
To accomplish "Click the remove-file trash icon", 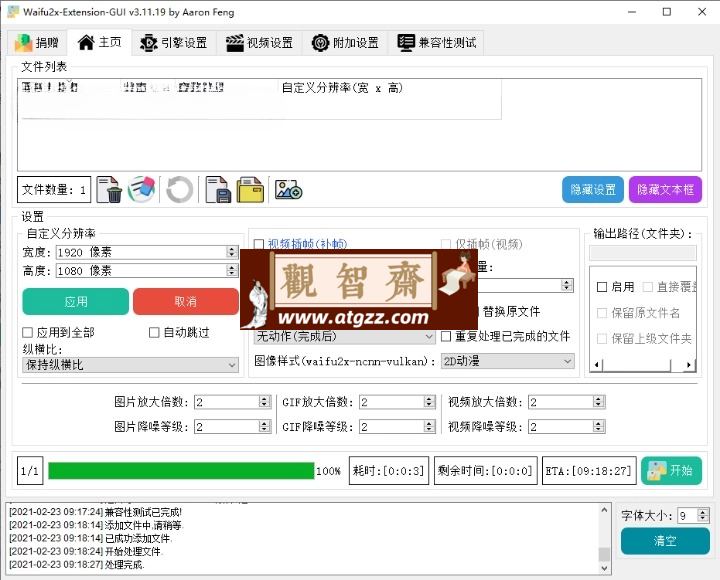I will tap(109, 190).
